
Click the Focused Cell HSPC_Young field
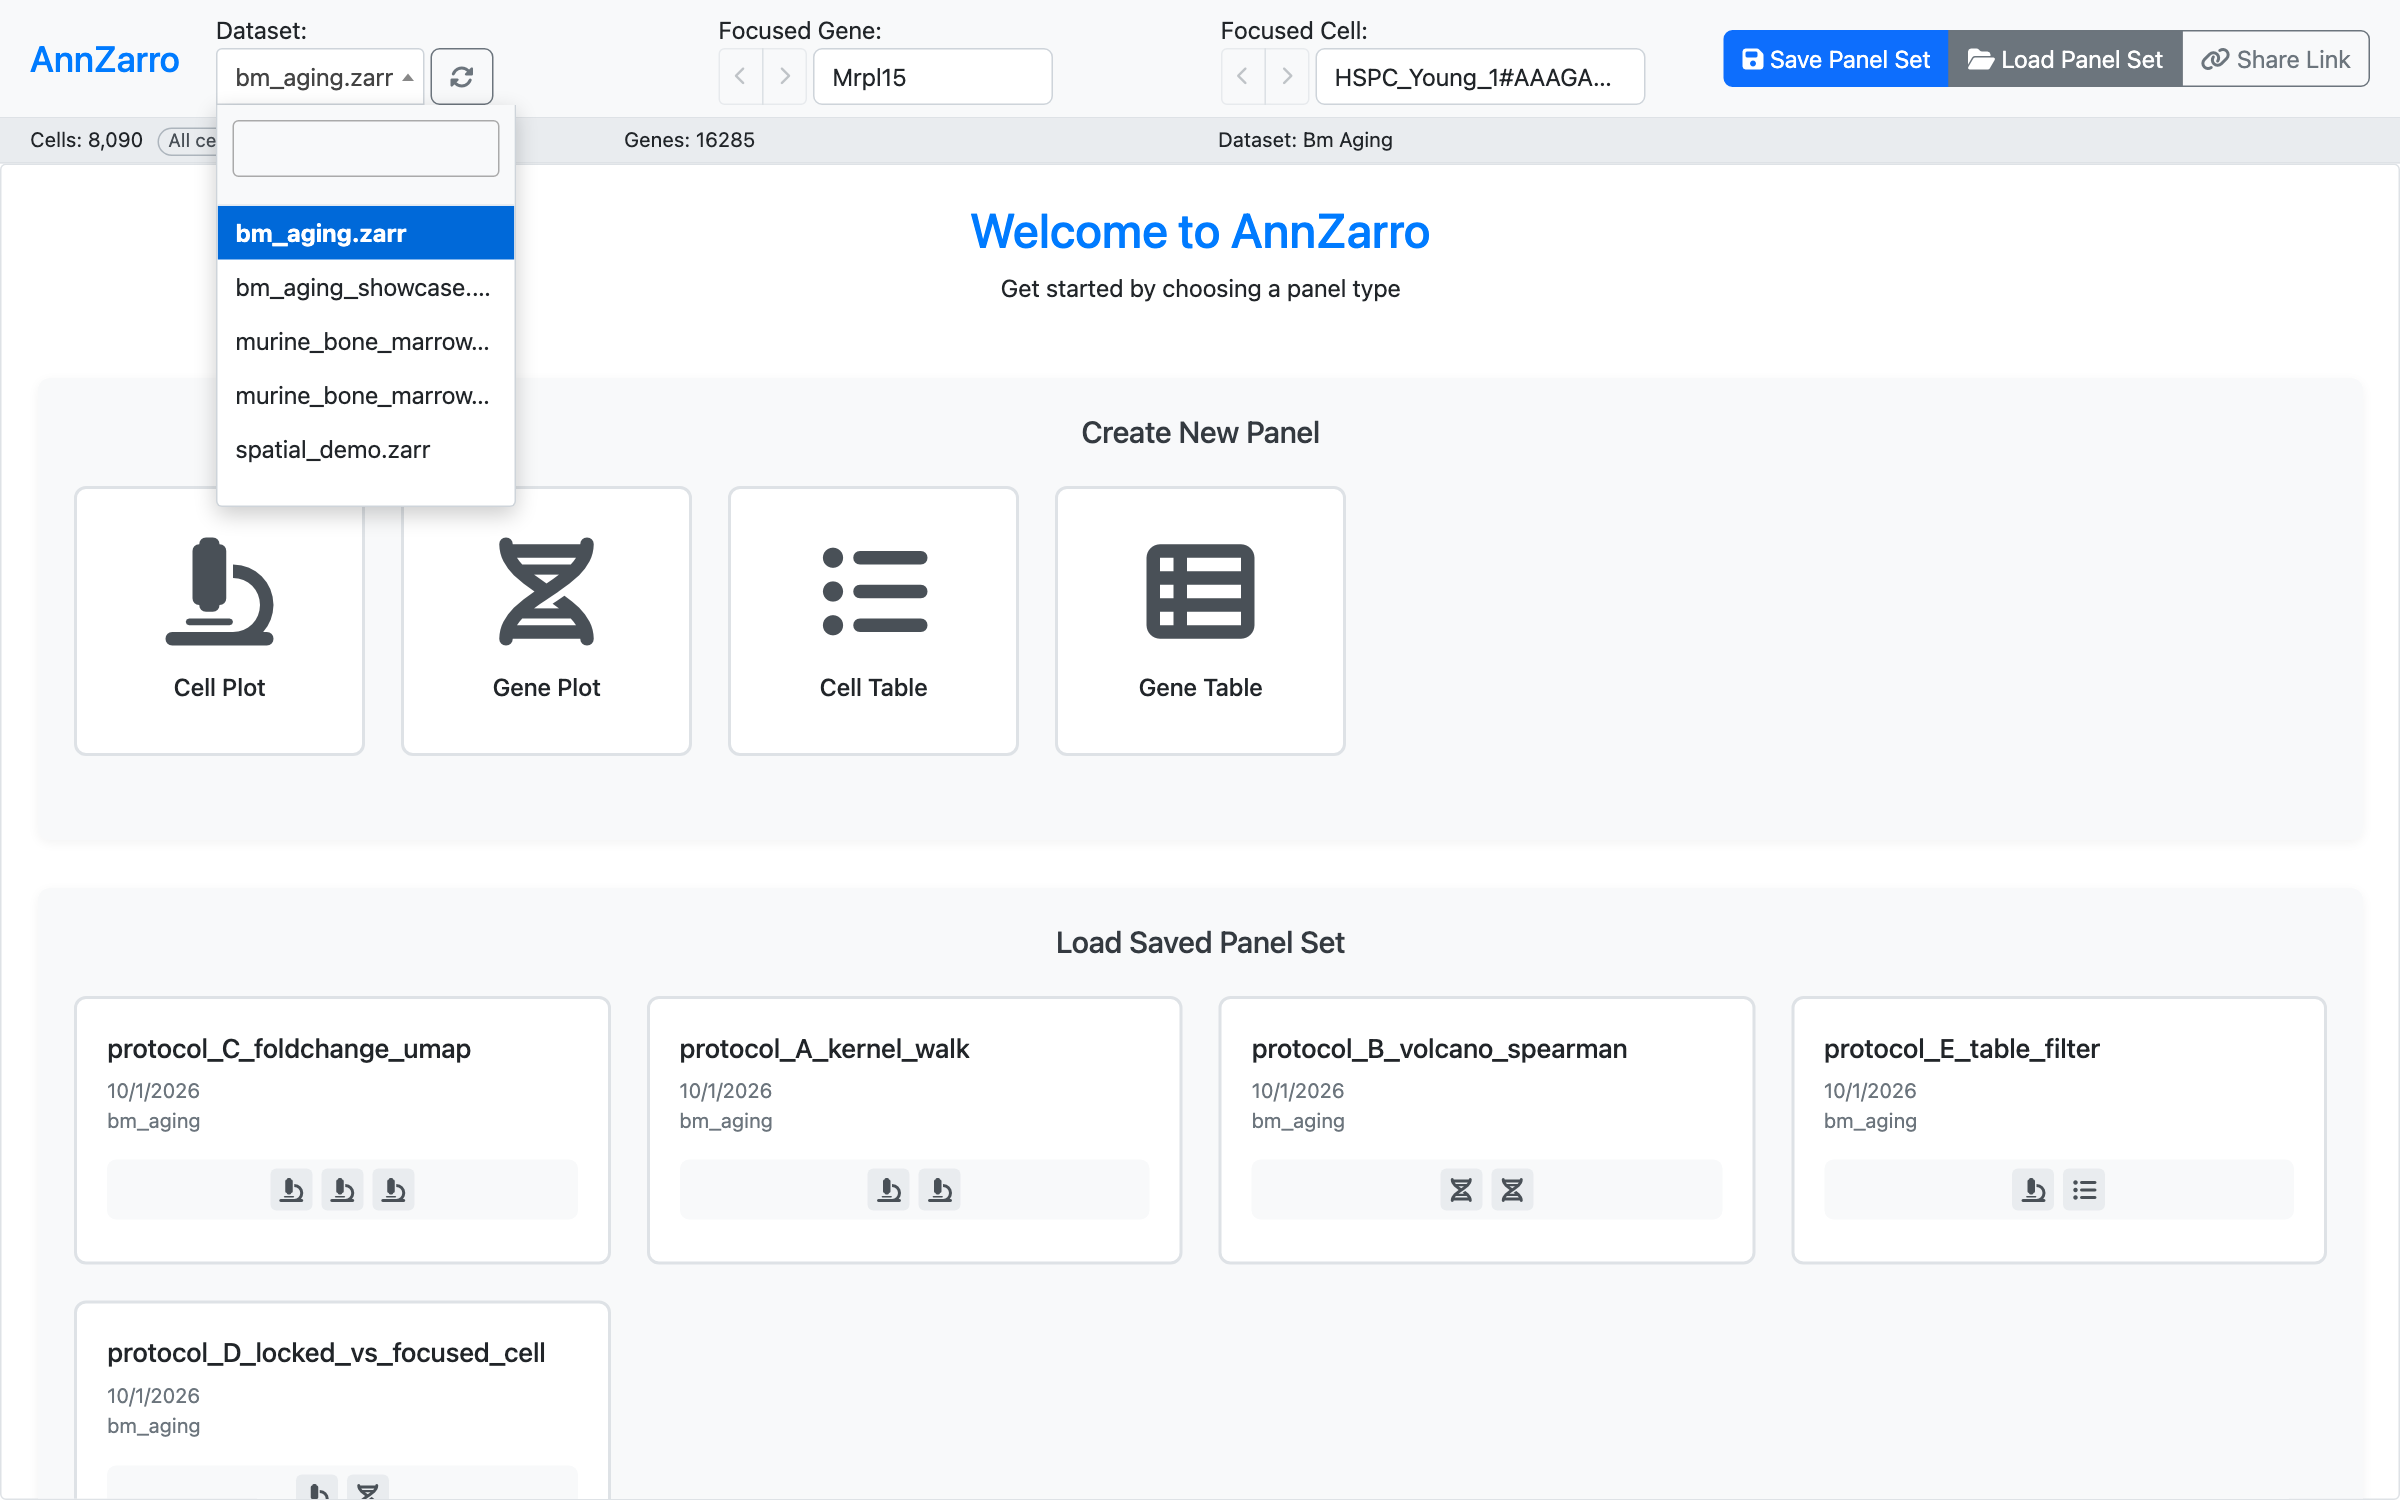1480,77
